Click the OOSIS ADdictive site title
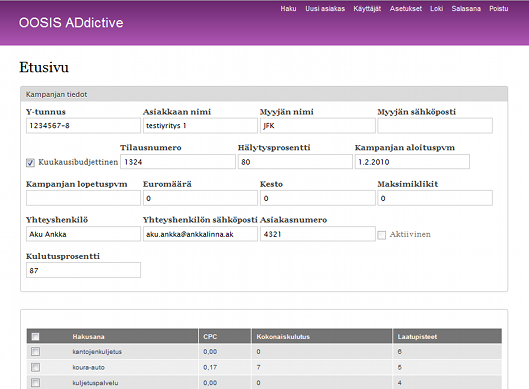Image resolution: width=529 pixels, height=389 pixels. pyautogui.click(x=71, y=23)
